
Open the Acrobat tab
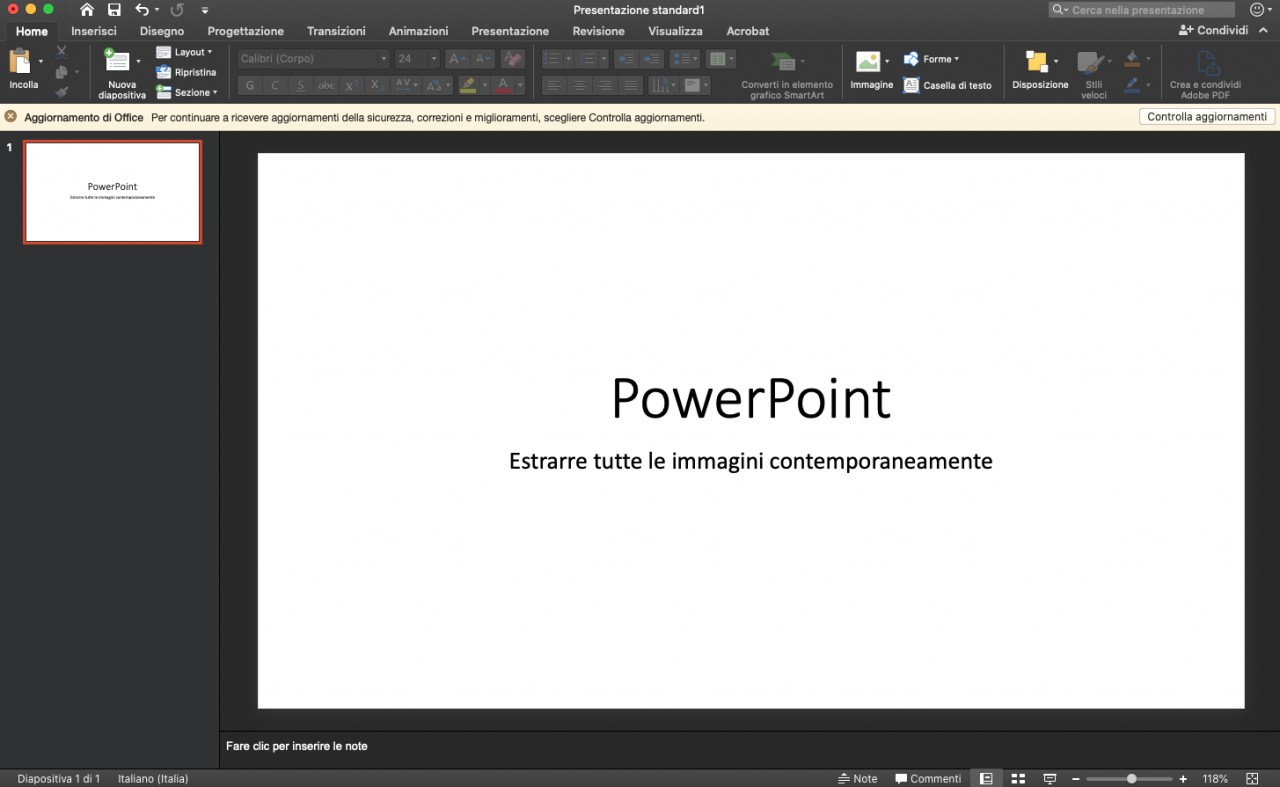748,31
